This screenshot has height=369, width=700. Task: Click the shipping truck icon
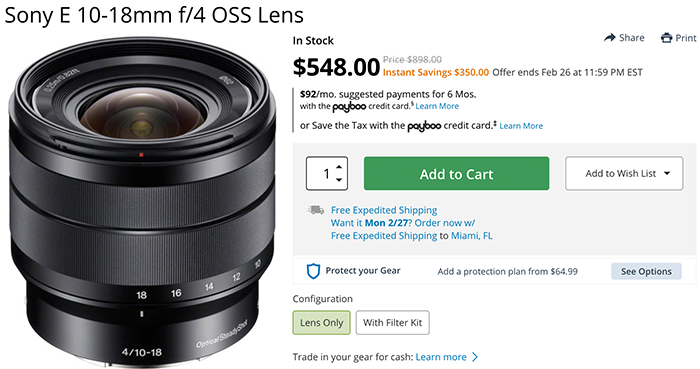pos(316,210)
